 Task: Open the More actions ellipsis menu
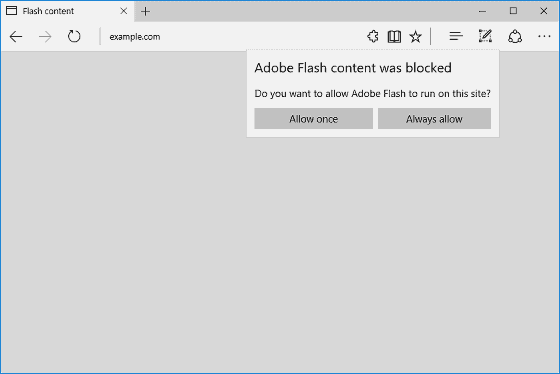pos(544,36)
